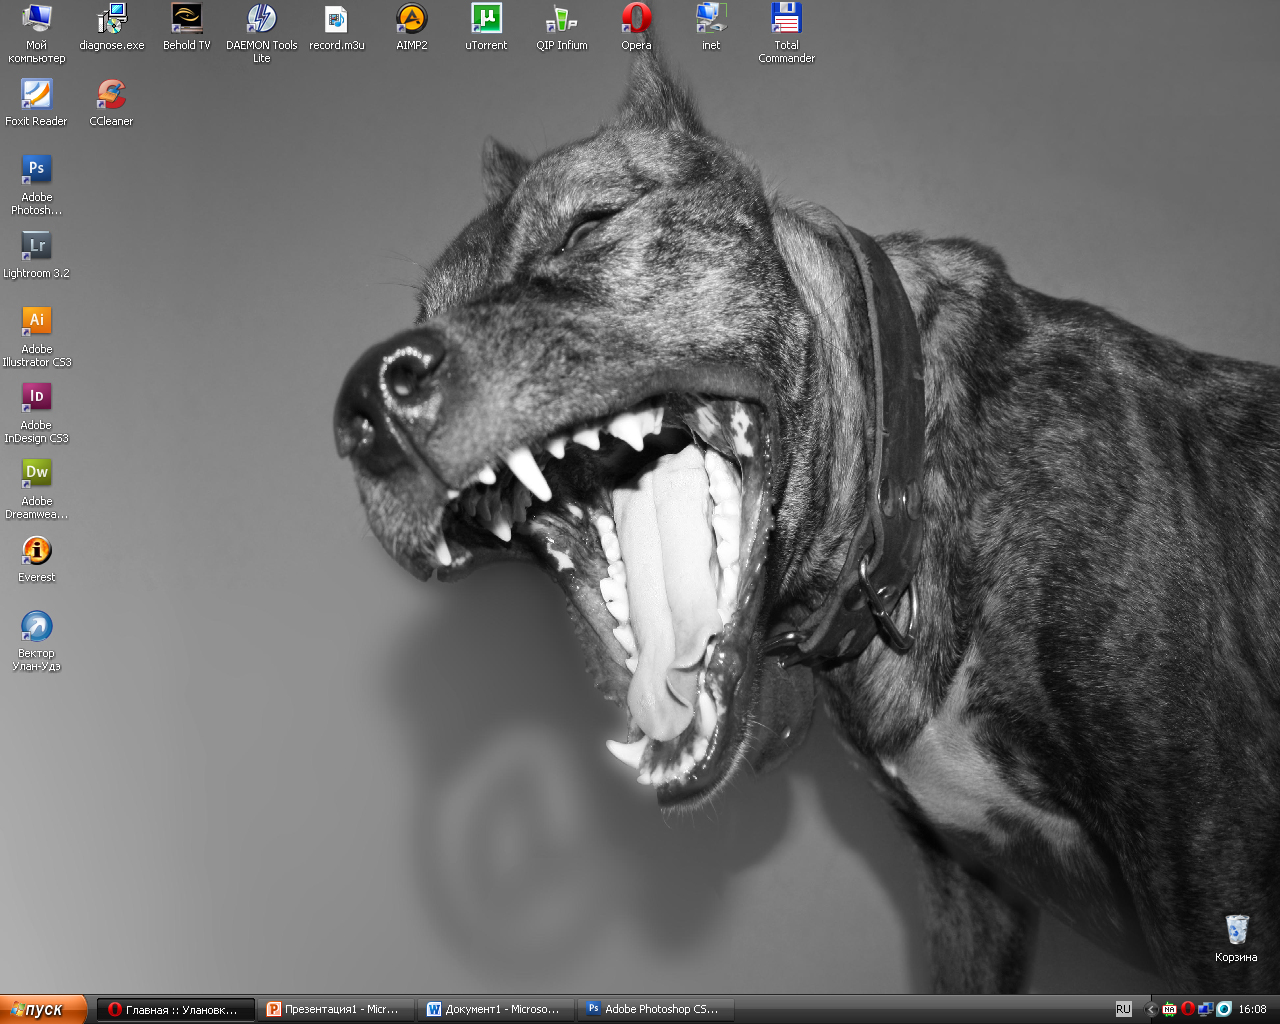Select the Adobe InDesign CS3 icon

(36, 398)
